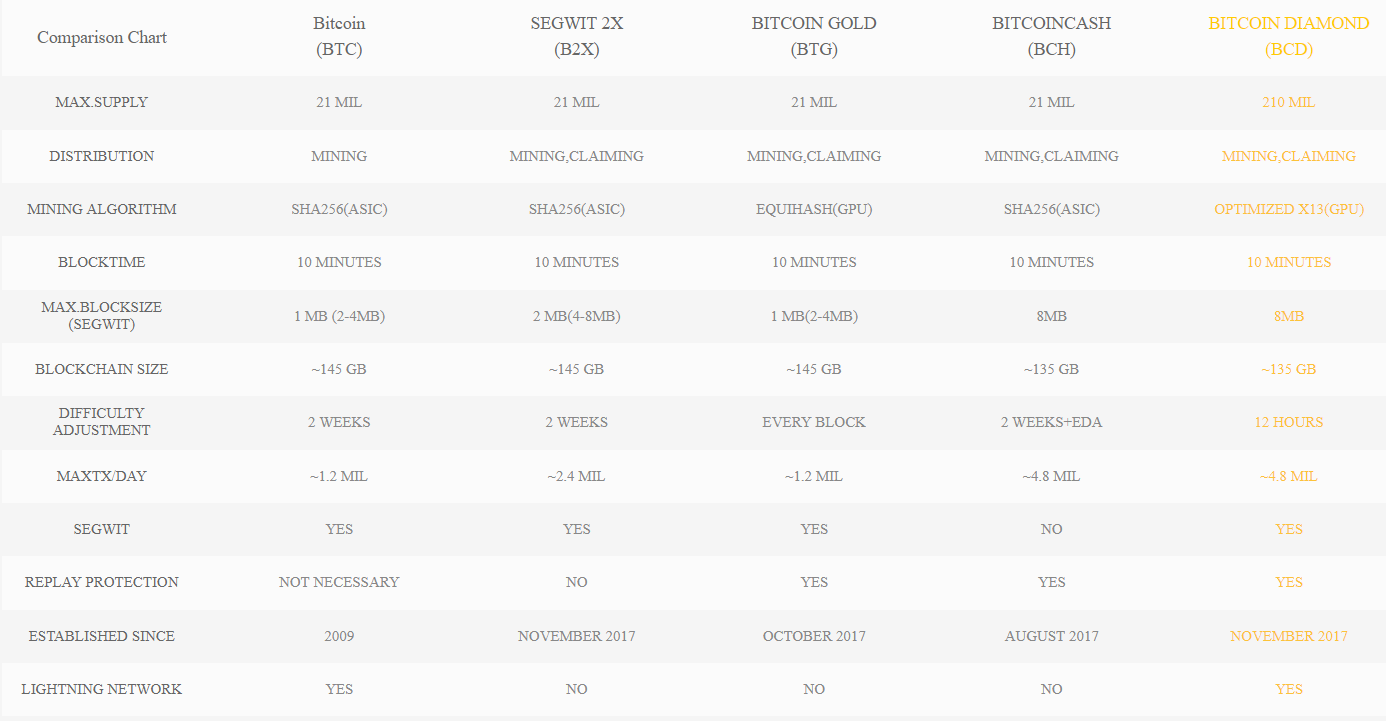The width and height of the screenshot is (1386, 721).
Task: Select the SEGWIT 2X (B2X) column header
Action: coord(576,37)
